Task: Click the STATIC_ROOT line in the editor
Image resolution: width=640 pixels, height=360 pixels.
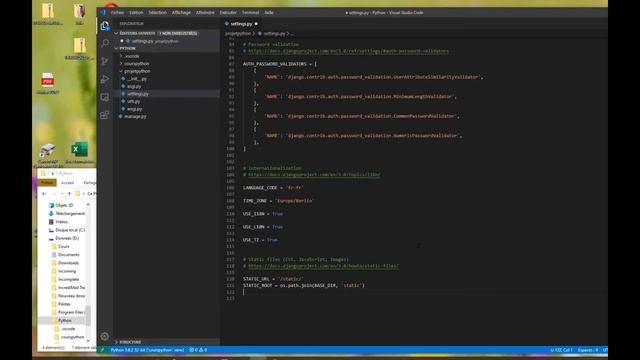Action: tap(304, 285)
